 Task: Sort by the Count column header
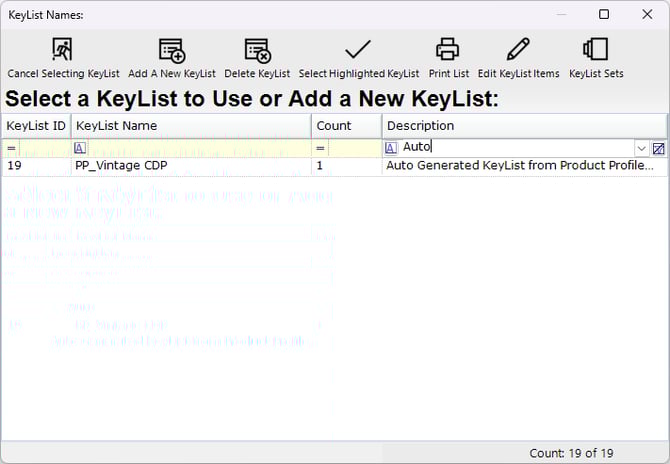346,126
